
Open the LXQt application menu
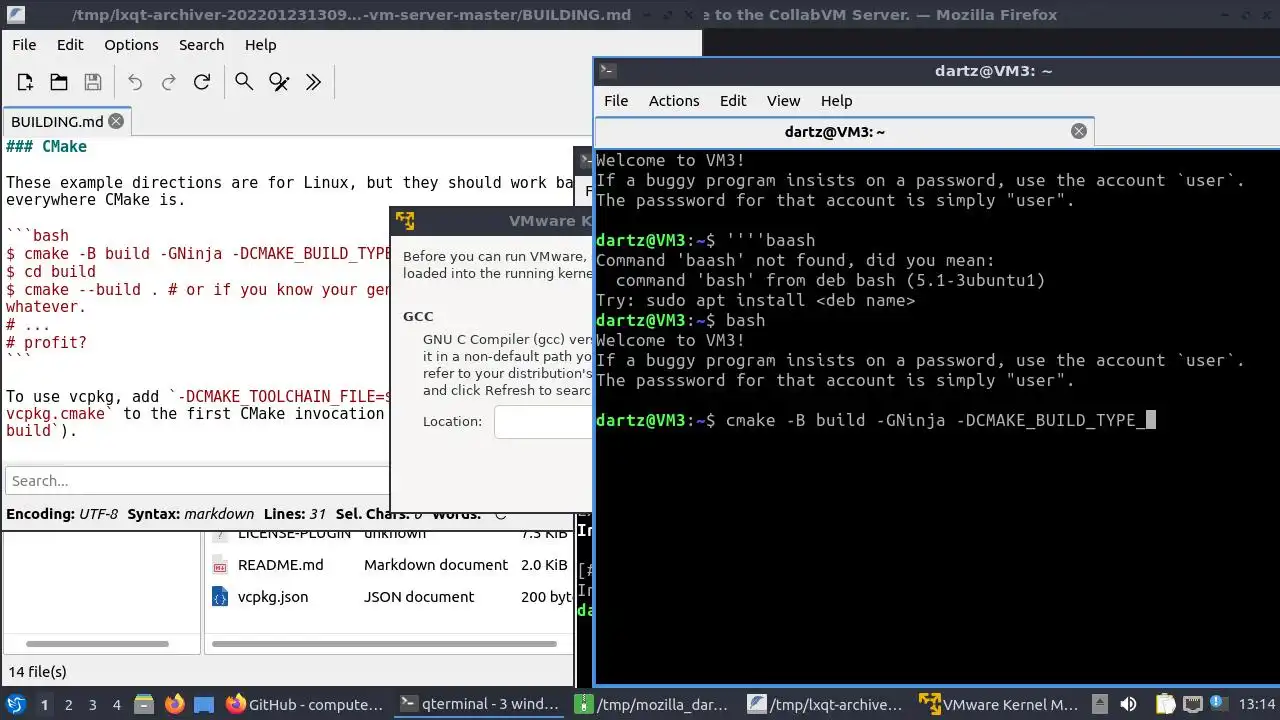[x=15, y=705]
